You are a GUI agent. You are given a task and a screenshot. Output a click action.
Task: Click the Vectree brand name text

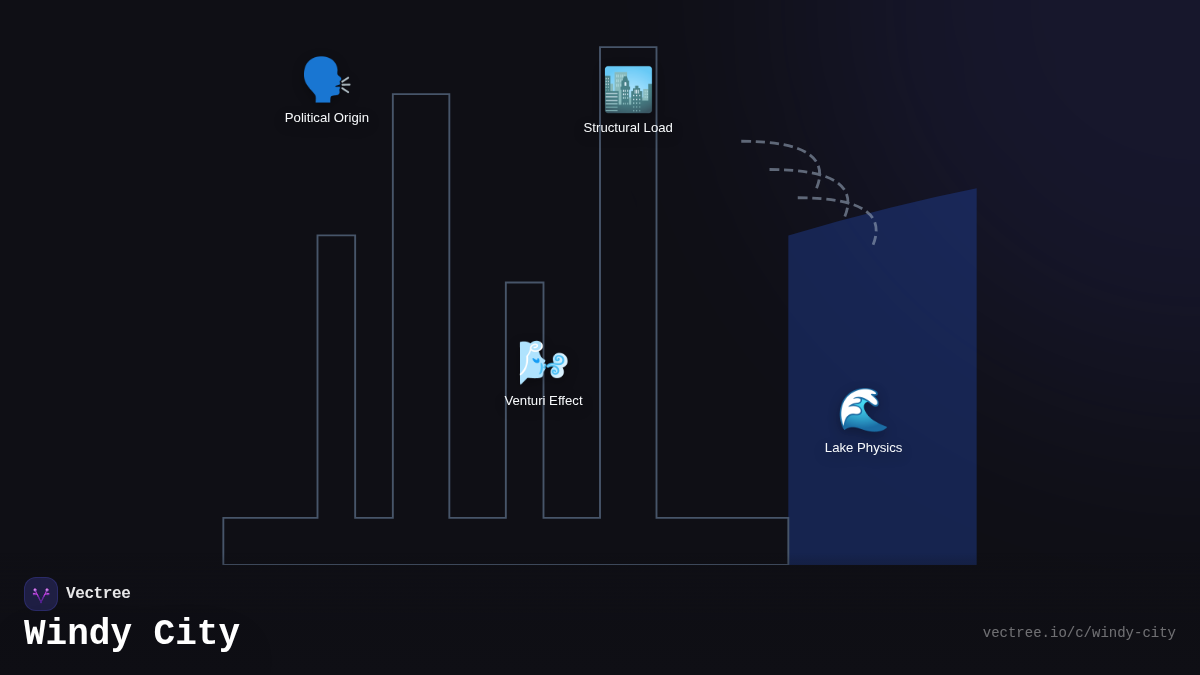tap(98, 594)
